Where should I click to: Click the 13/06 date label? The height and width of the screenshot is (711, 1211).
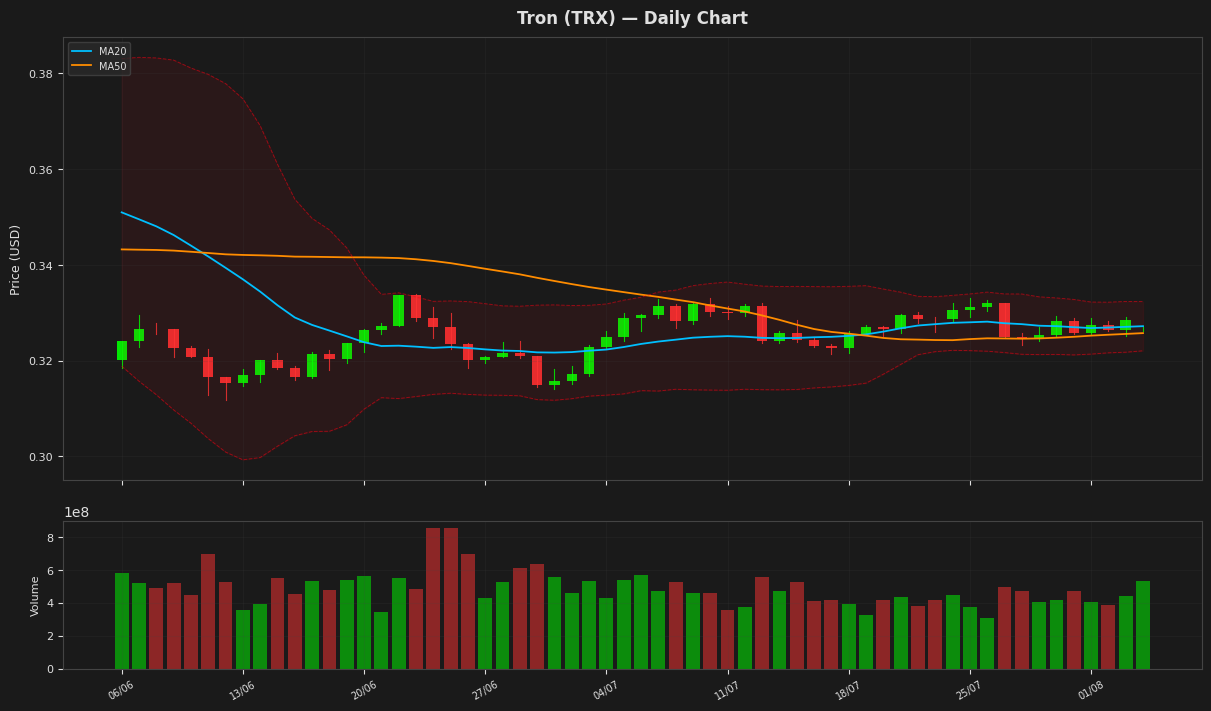pyautogui.click(x=242, y=690)
